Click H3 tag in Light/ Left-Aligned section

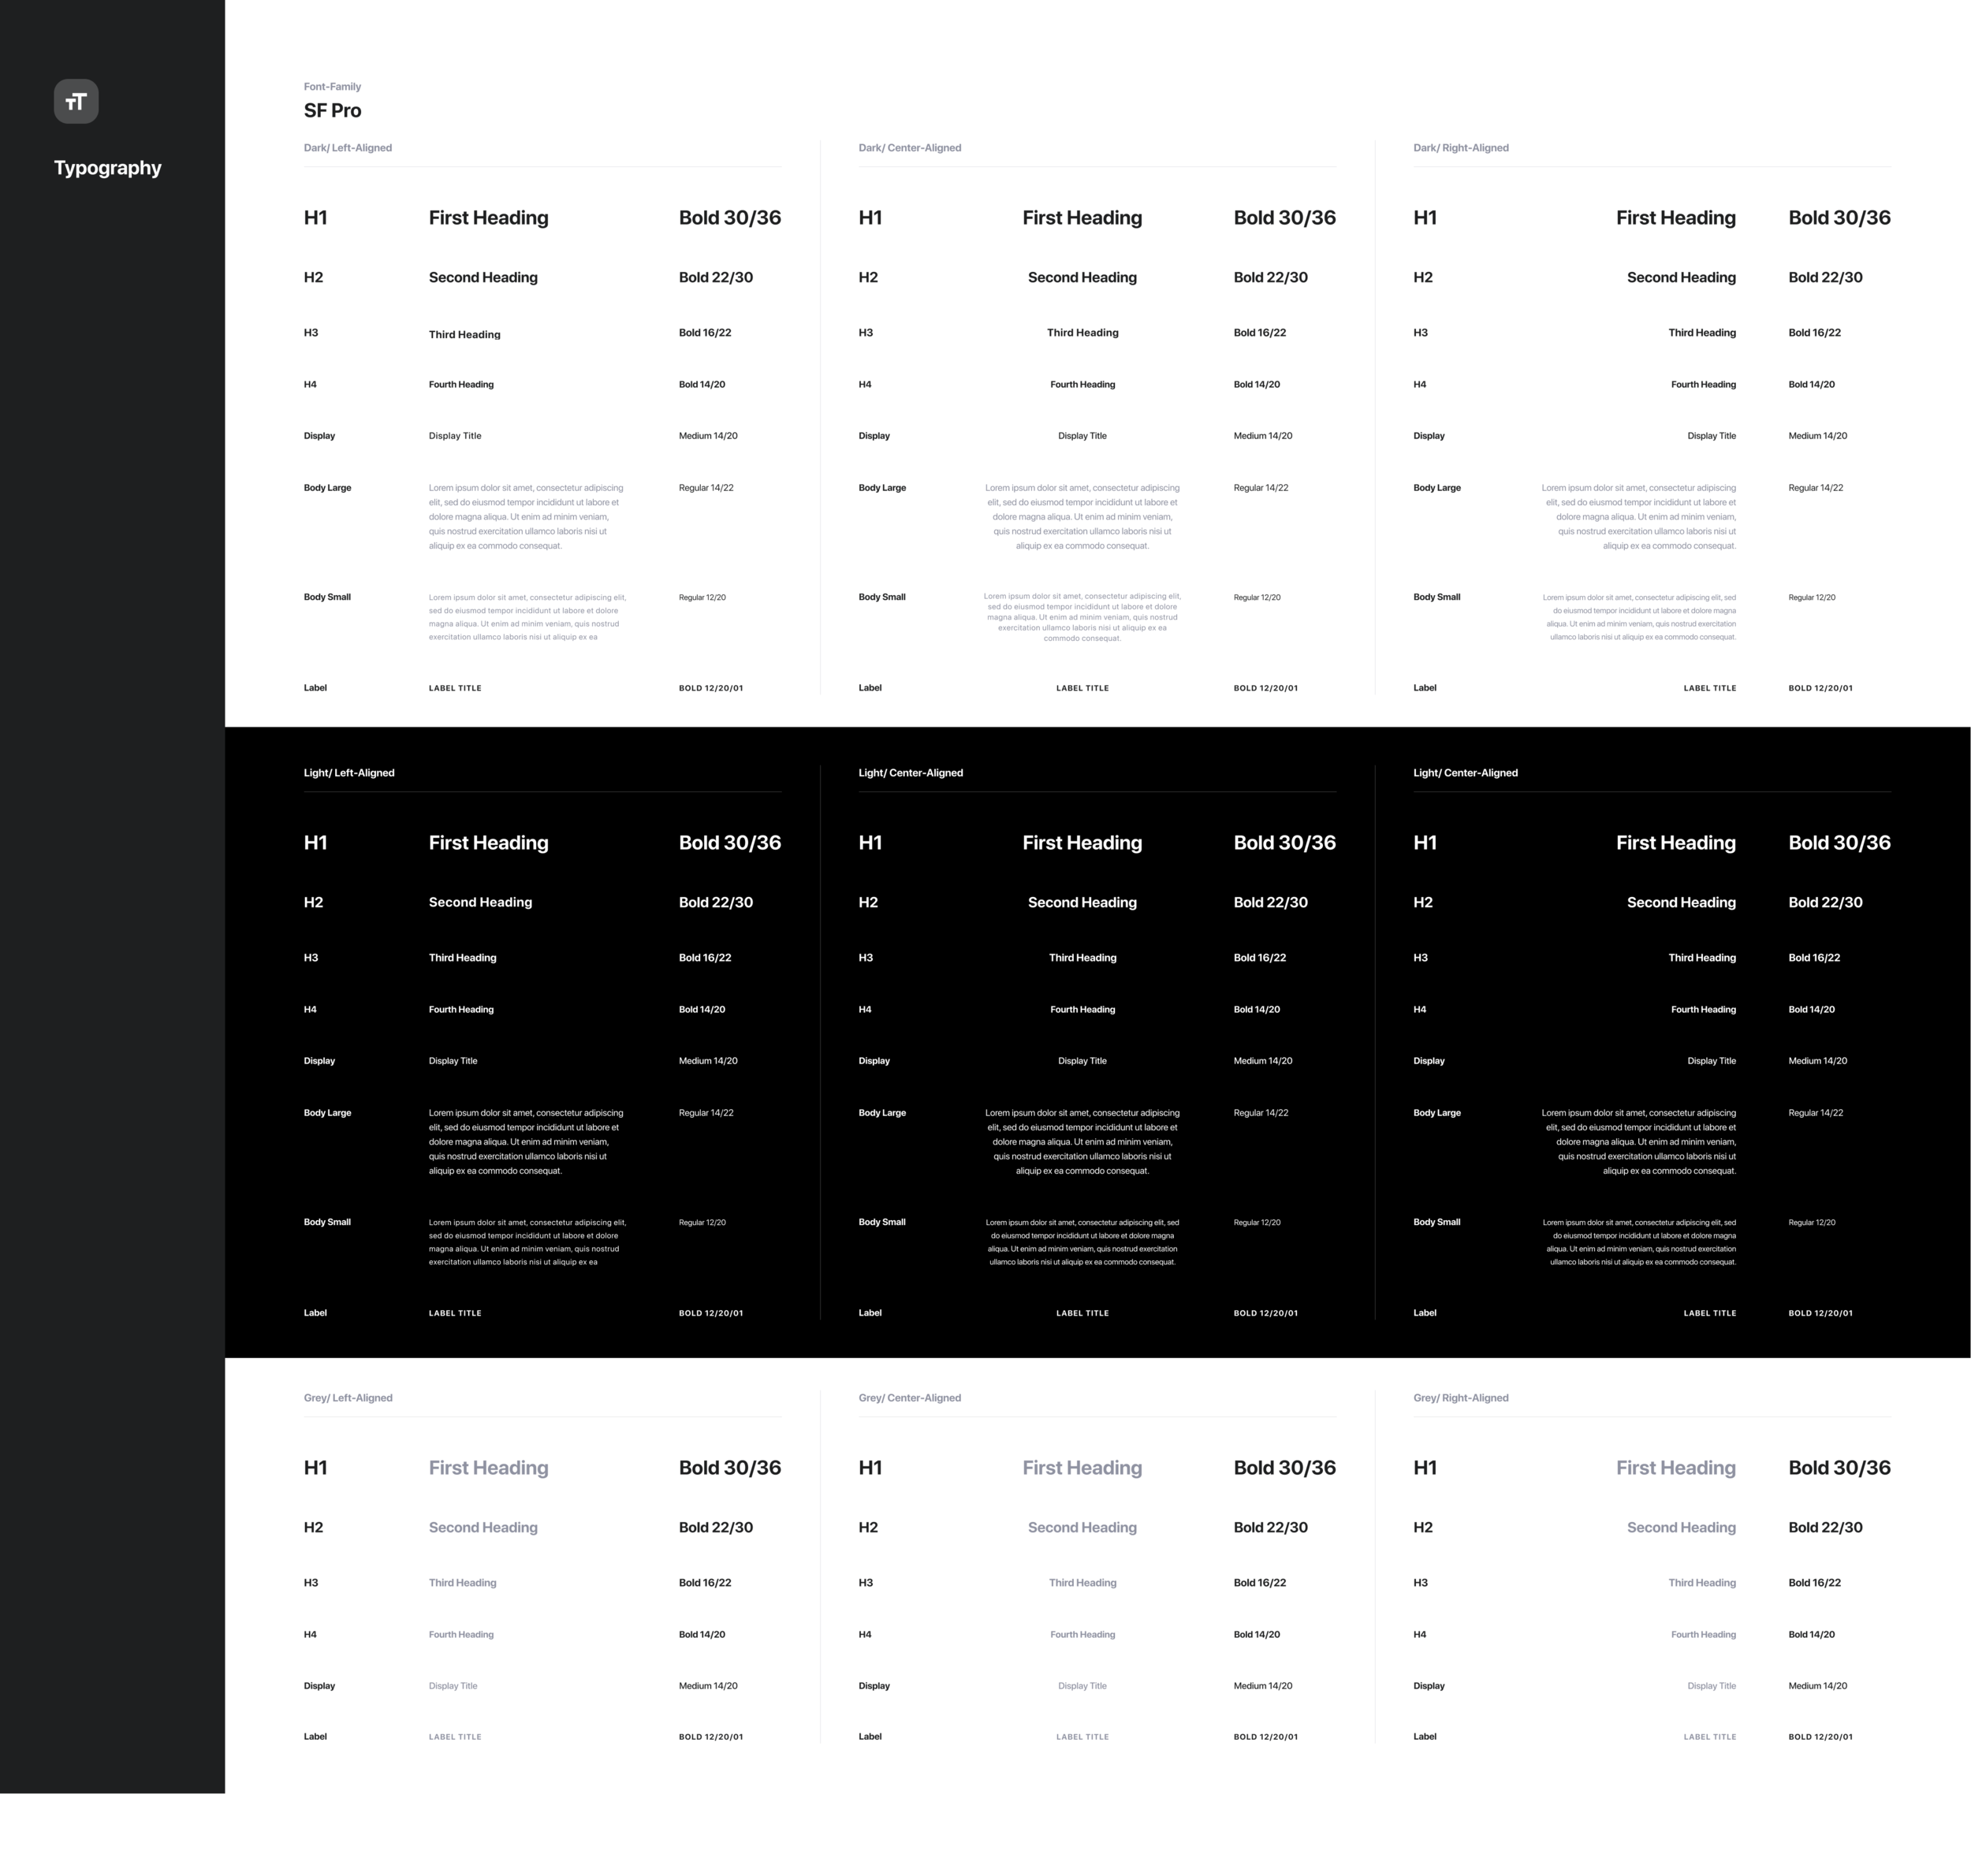pyautogui.click(x=311, y=958)
